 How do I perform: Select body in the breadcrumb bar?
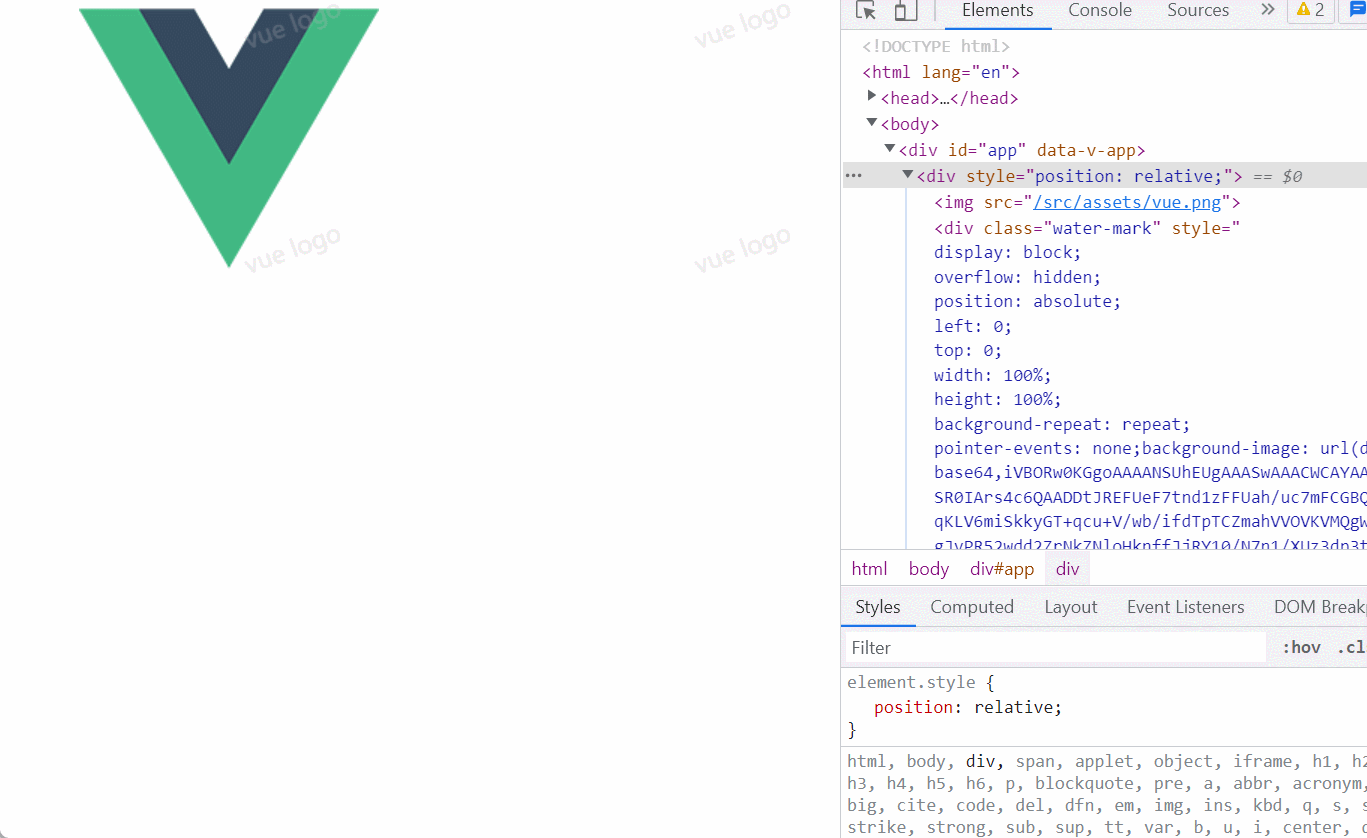929,569
